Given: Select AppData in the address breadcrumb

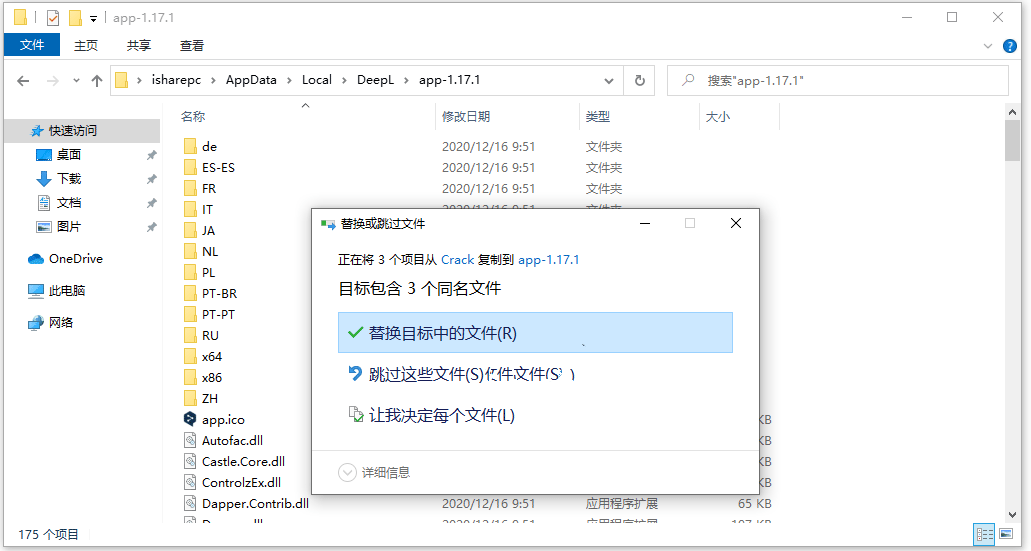Looking at the screenshot, I should coord(251,80).
